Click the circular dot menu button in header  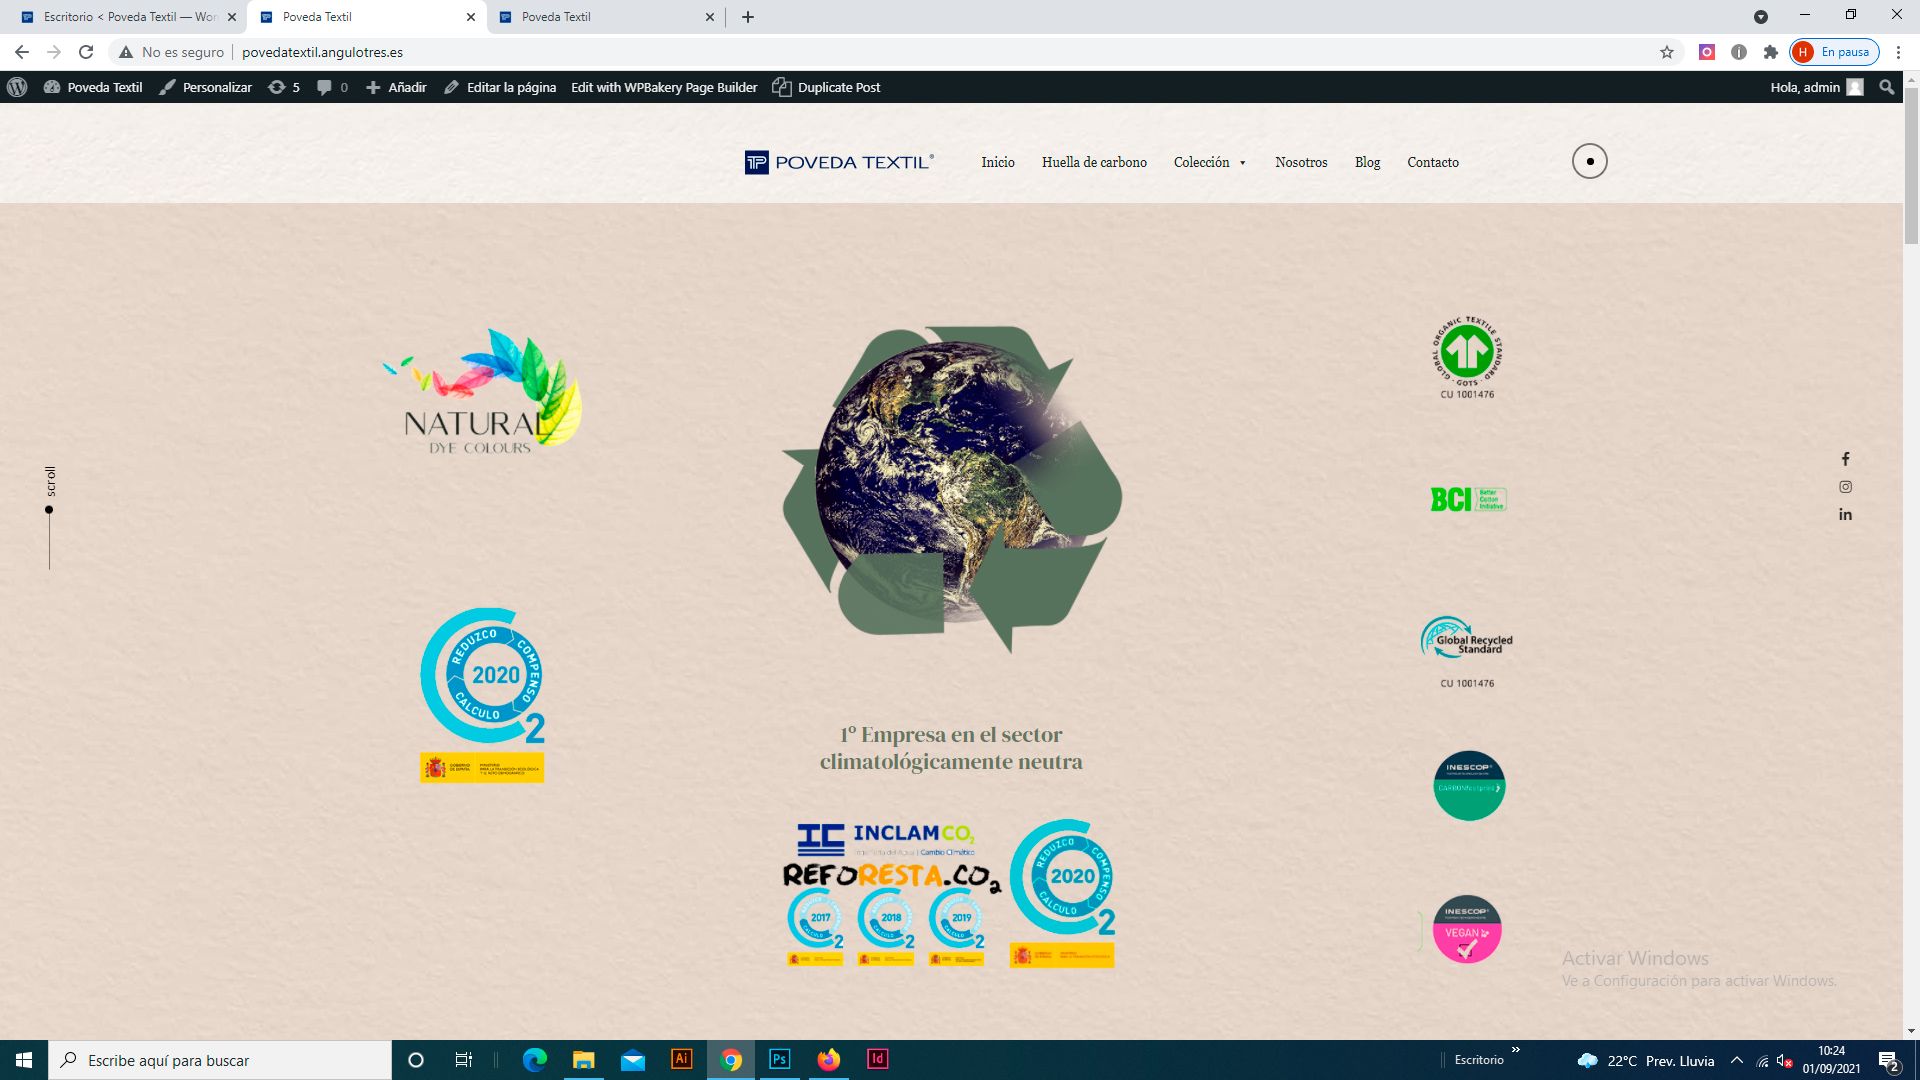tap(1589, 161)
